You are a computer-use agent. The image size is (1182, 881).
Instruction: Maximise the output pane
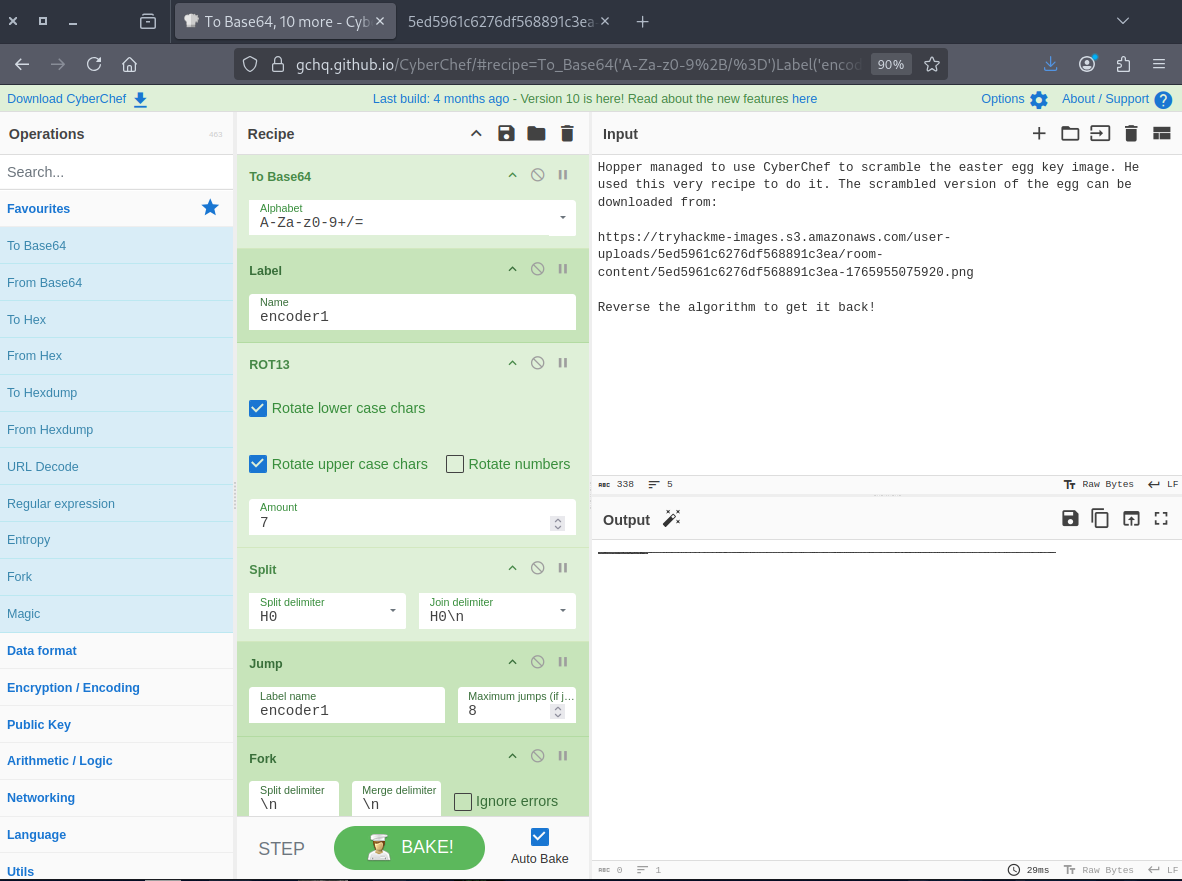tap(1161, 518)
